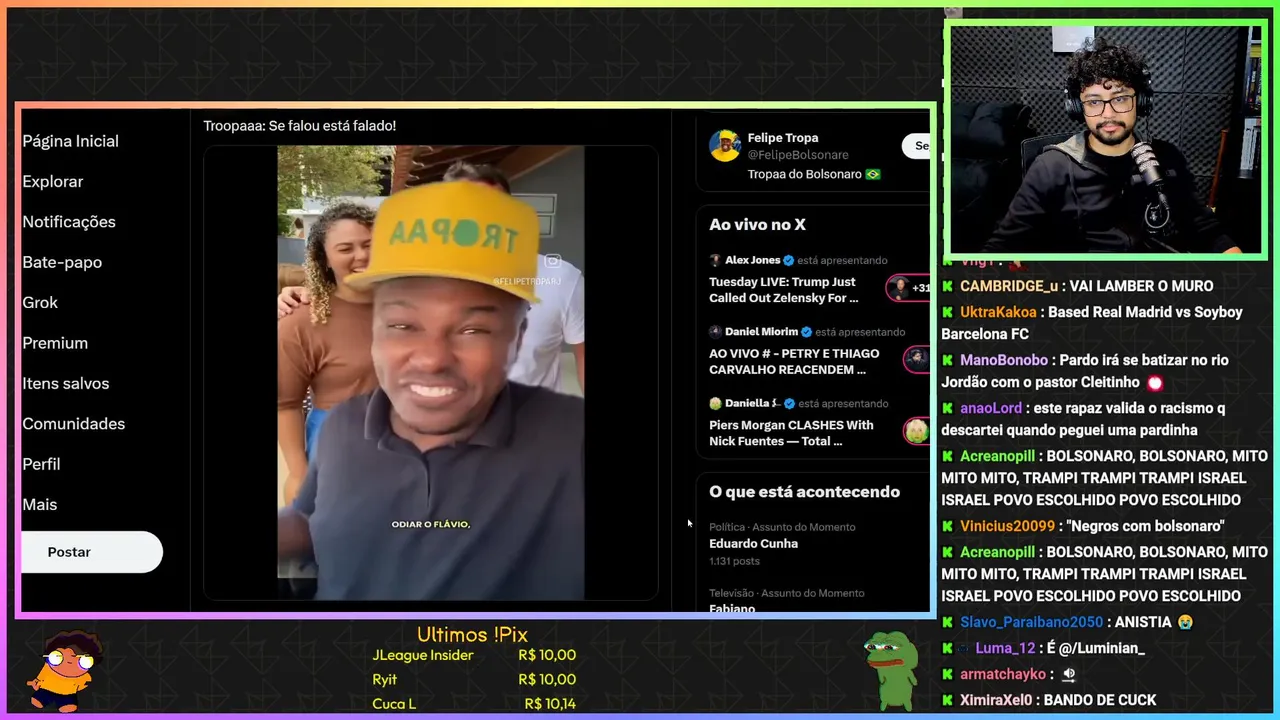This screenshot has height=720, width=1280.
Task: Open Itens salvos bookmarks
Action: [66, 383]
